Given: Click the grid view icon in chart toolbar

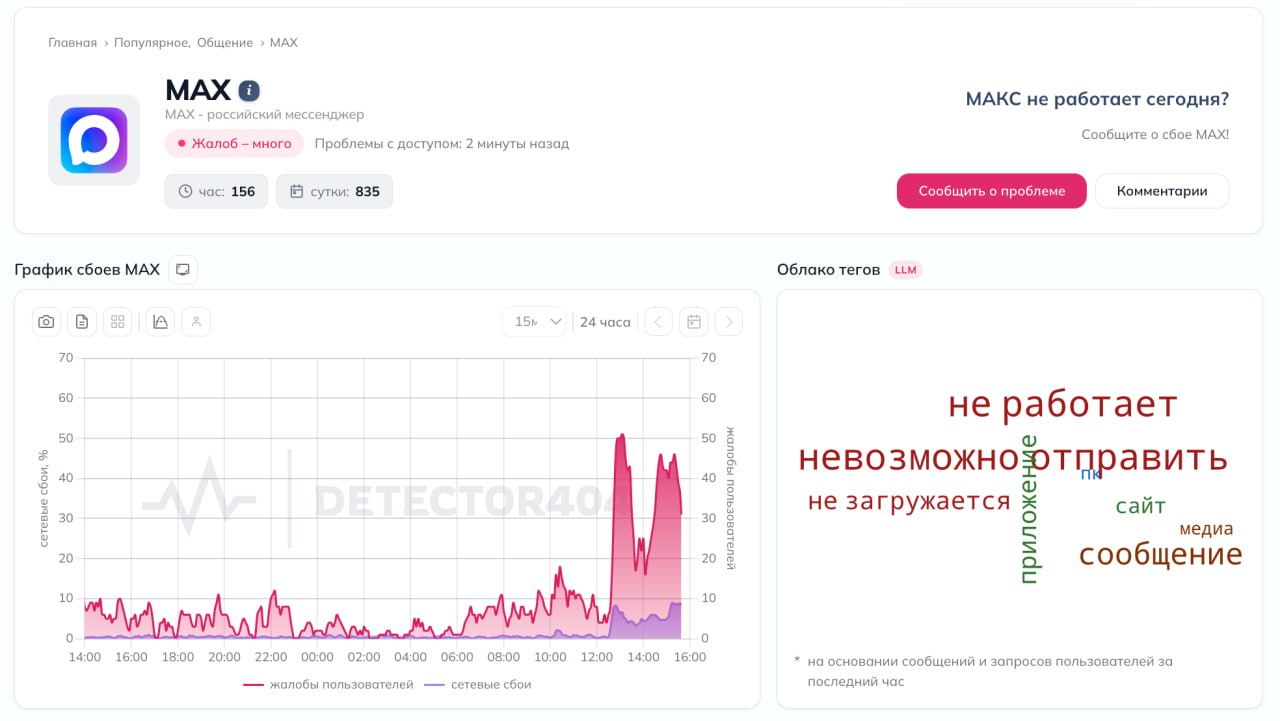Looking at the screenshot, I should (118, 322).
